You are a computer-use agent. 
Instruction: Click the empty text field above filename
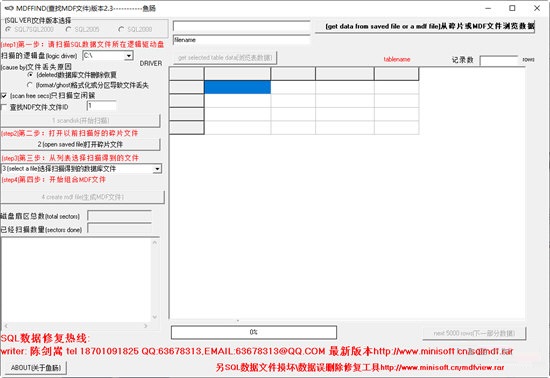[x=242, y=27]
